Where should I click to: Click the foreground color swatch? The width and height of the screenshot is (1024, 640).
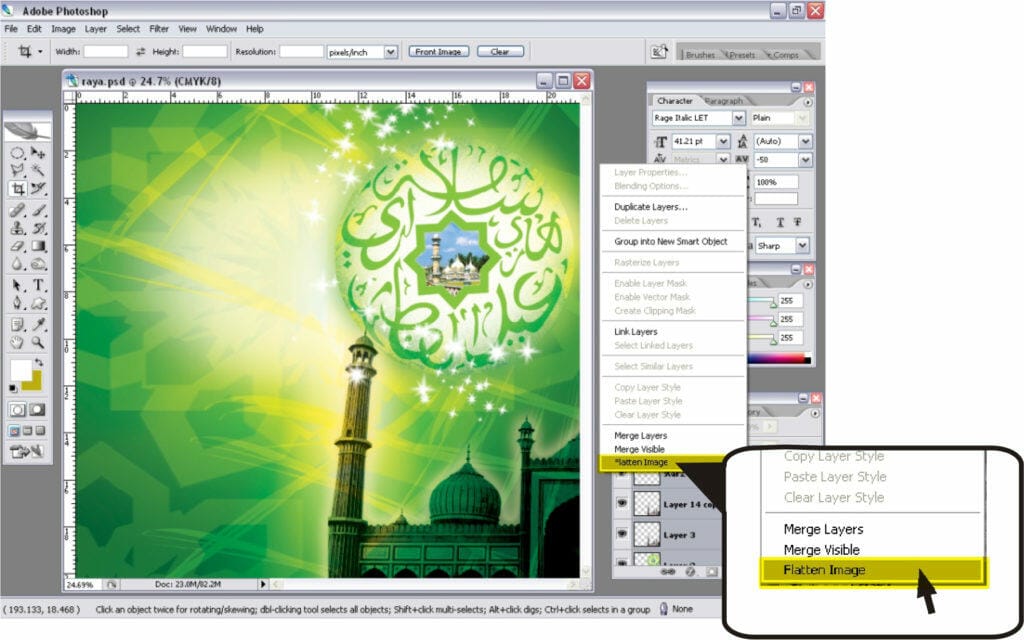(20, 370)
